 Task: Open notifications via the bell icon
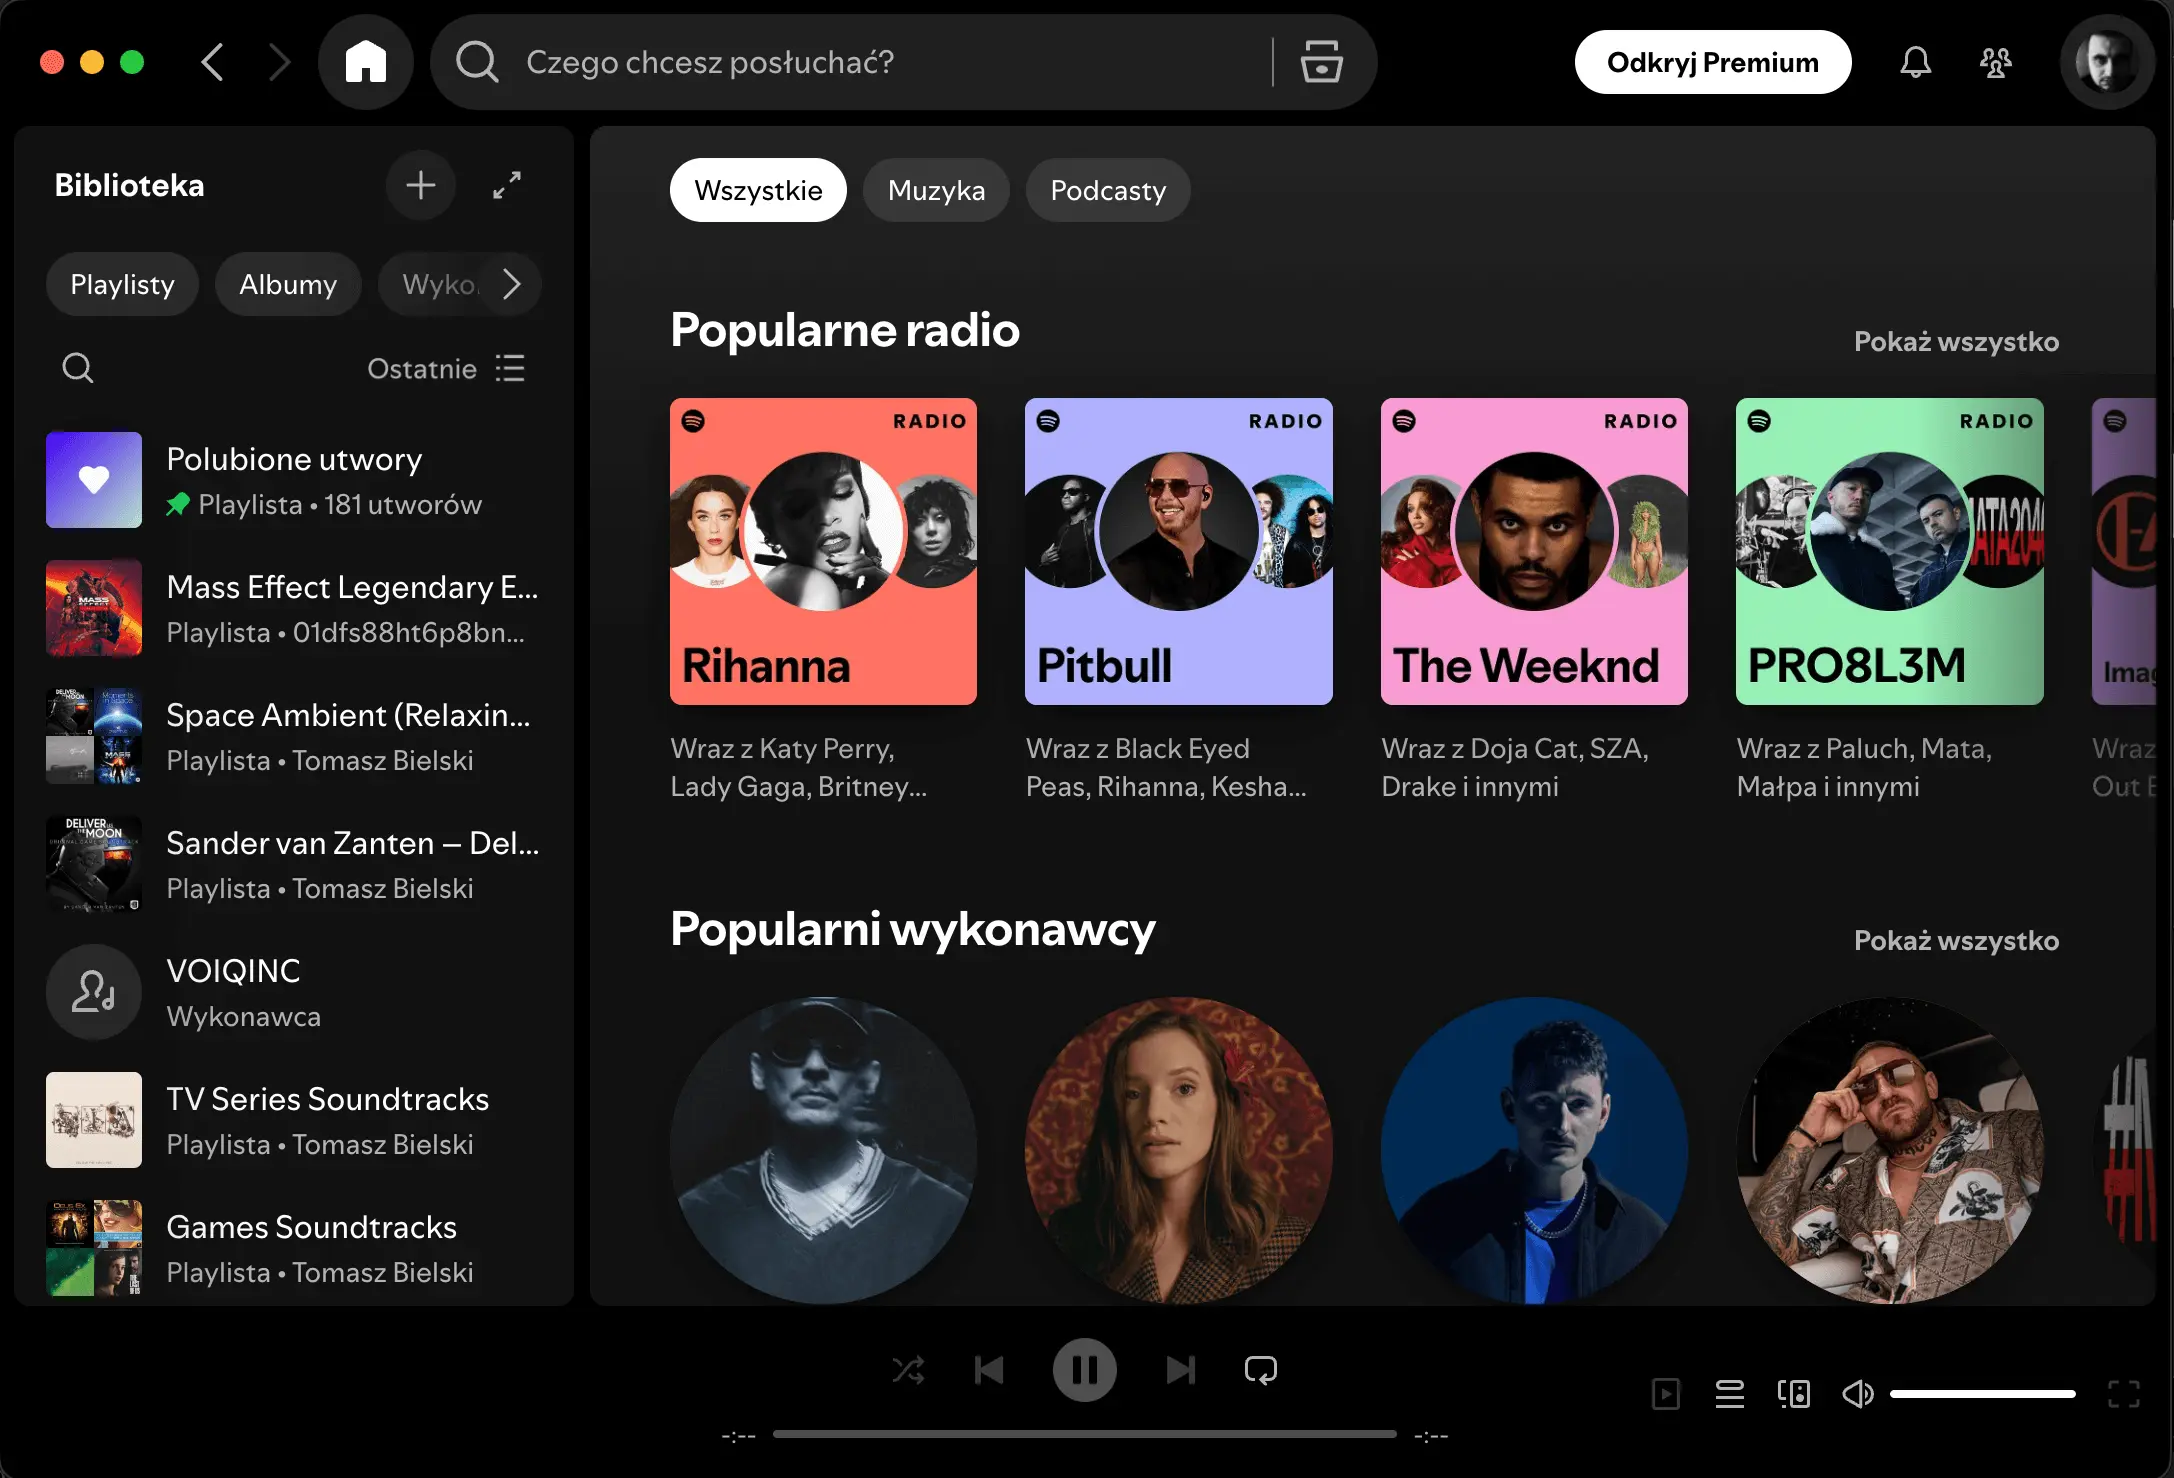tap(1915, 61)
